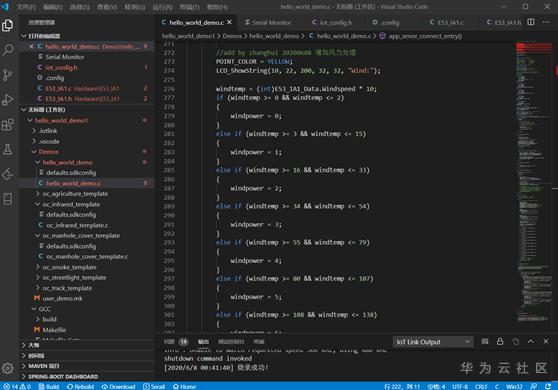
Task: Toggle the output scroll lock icon
Action: pyautogui.click(x=500, y=342)
